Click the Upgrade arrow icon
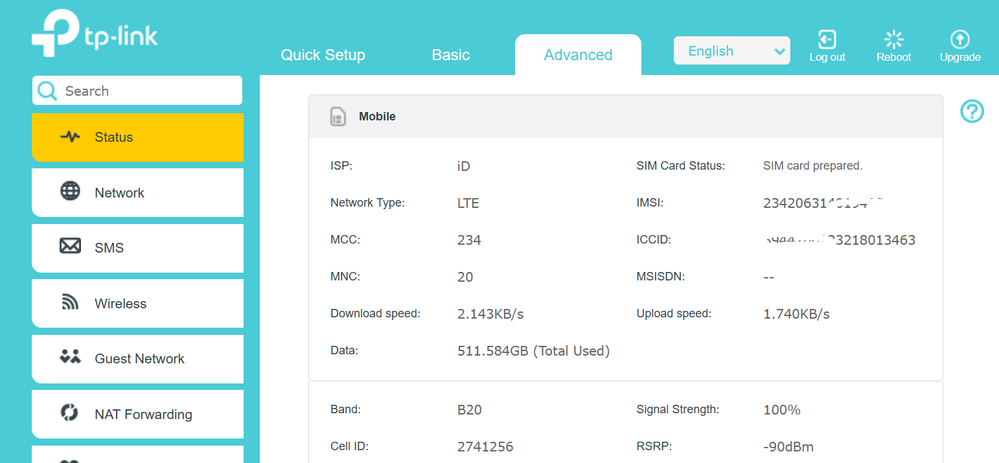The height and width of the screenshot is (463, 999). point(959,39)
